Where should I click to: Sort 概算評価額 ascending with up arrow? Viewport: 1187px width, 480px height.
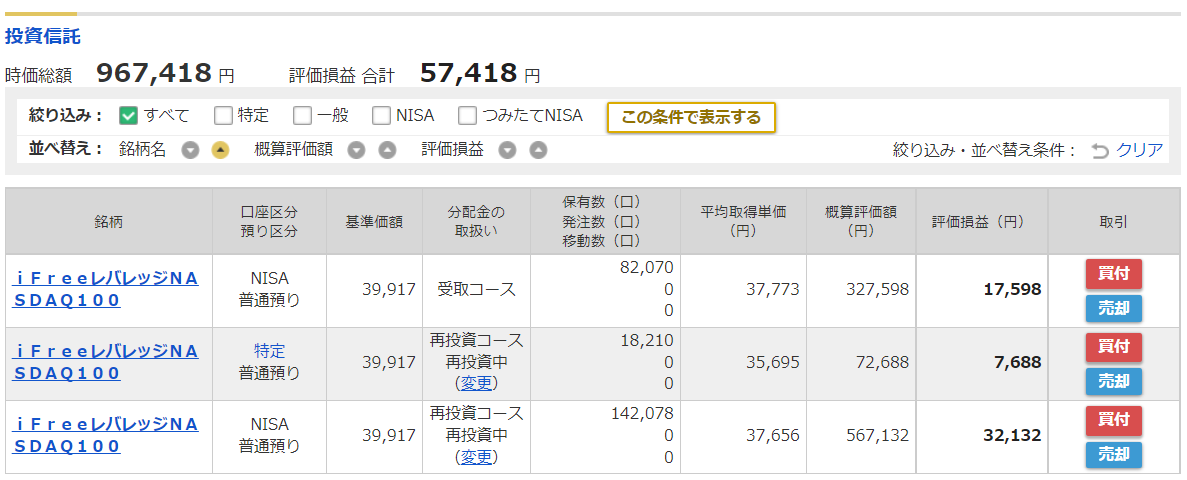387,151
